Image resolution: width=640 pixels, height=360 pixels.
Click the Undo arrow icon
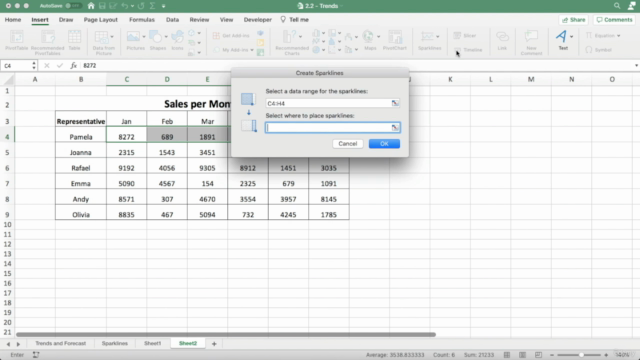(124, 6)
